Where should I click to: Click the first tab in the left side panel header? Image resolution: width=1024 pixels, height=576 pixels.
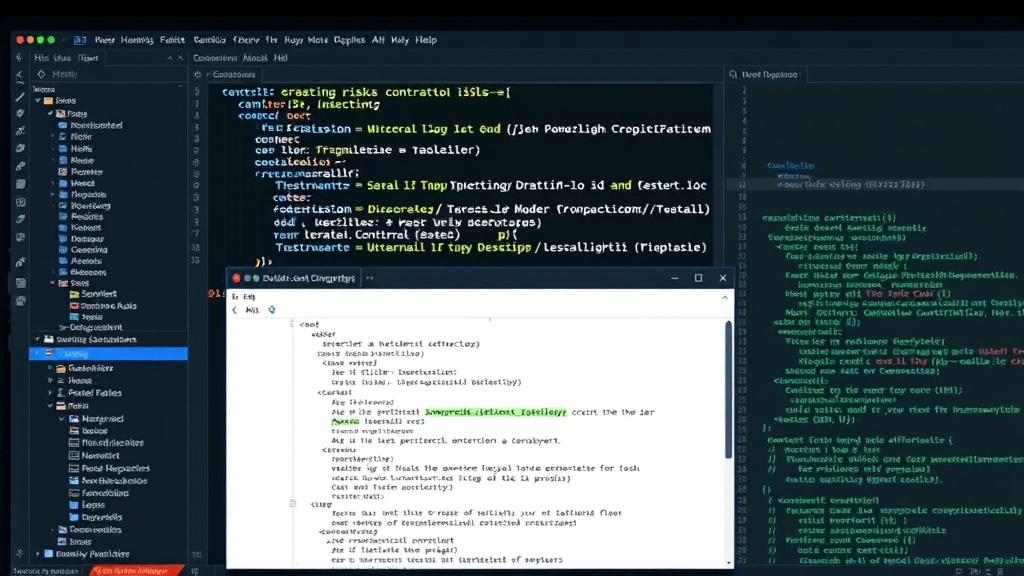[x=42, y=58]
